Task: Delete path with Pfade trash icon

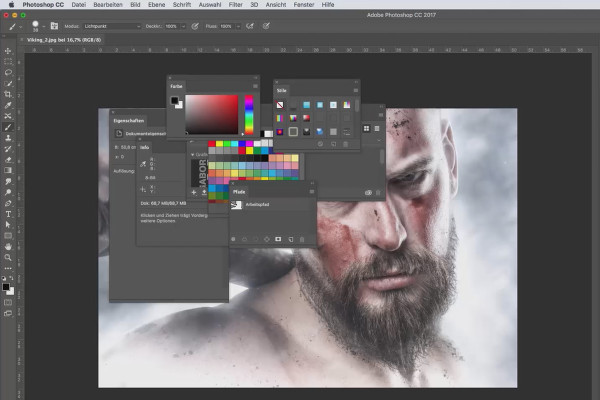Action: click(x=302, y=239)
